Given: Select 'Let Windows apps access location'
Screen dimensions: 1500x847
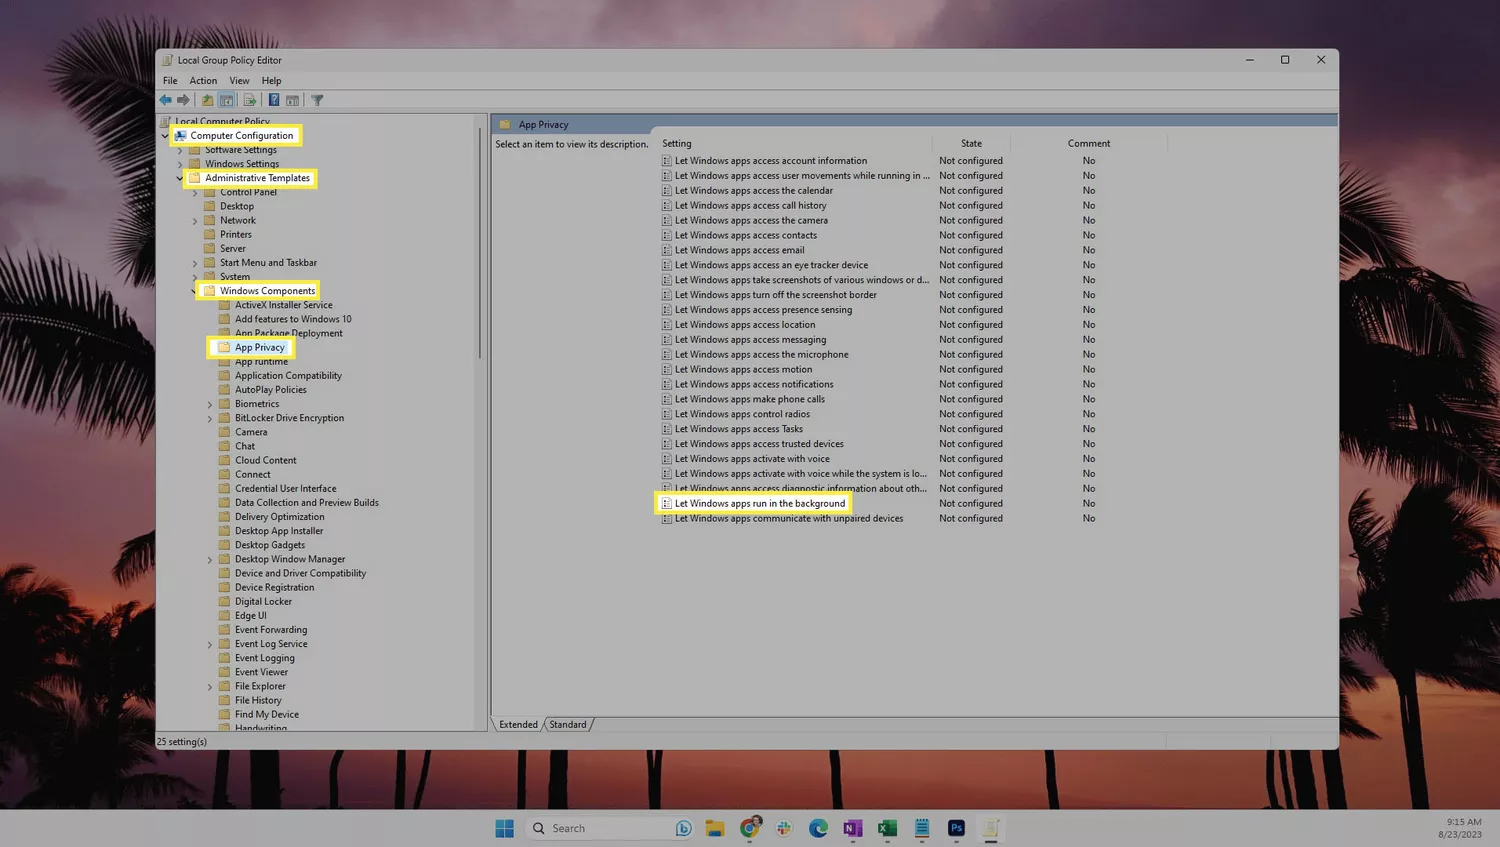Looking at the screenshot, I should (744, 325).
